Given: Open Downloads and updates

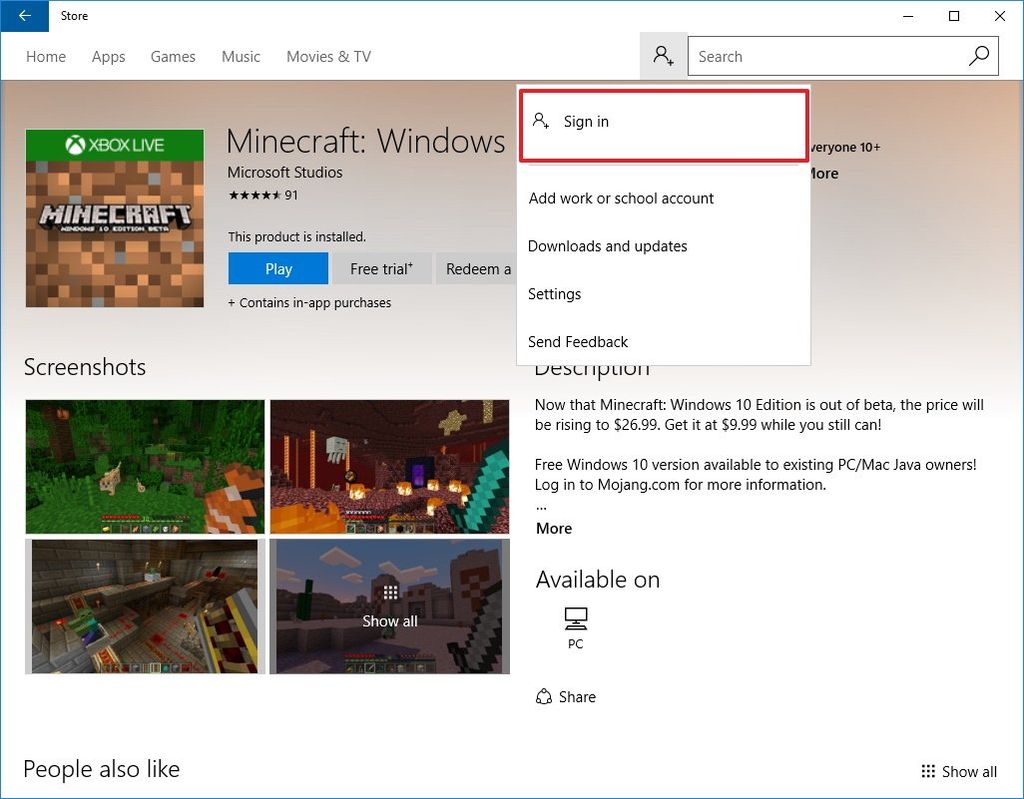Looking at the screenshot, I should tap(607, 246).
